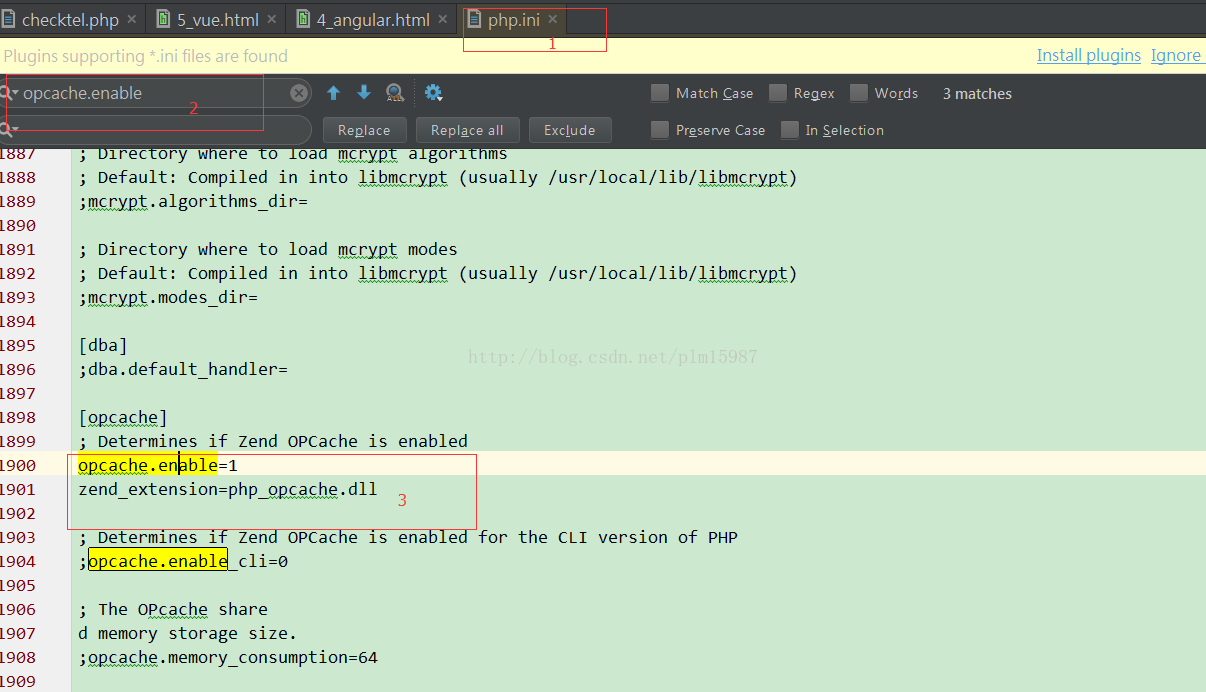Open search history magnifier in find field
Viewport: 1206px width, 692px height.
10,93
